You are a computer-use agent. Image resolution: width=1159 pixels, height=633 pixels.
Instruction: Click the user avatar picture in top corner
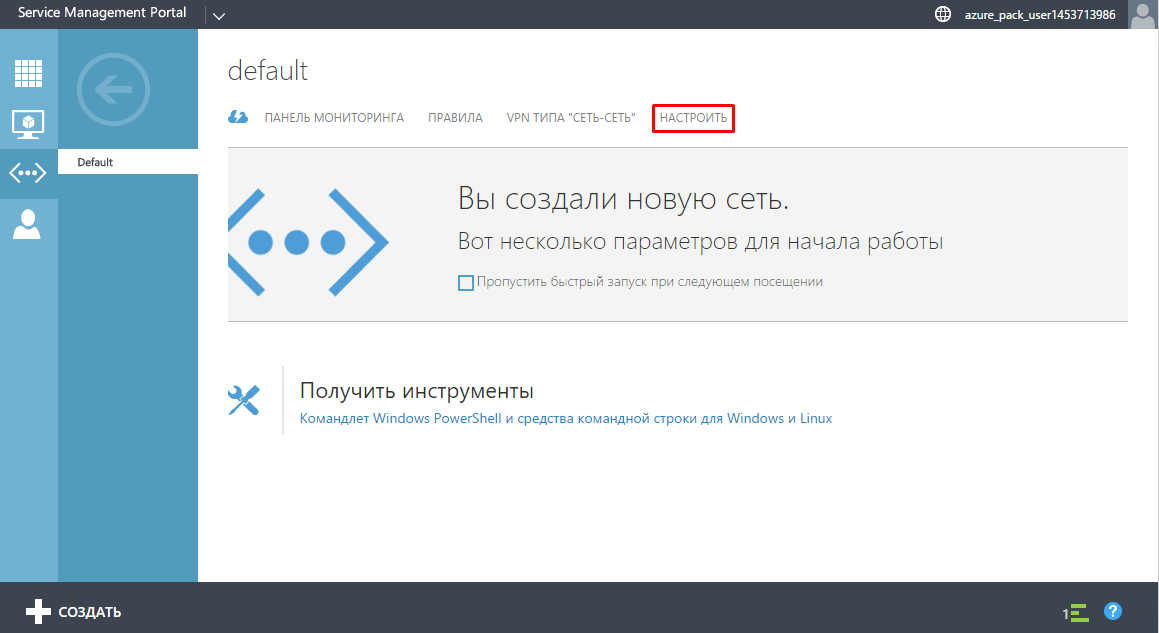(x=1143, y=14)
